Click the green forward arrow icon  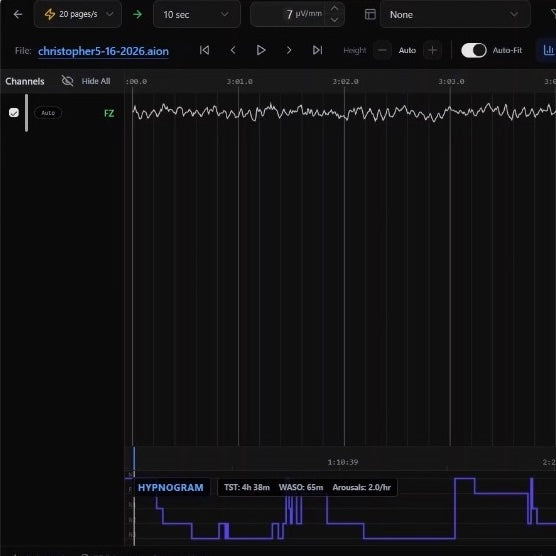coord(137,14)
